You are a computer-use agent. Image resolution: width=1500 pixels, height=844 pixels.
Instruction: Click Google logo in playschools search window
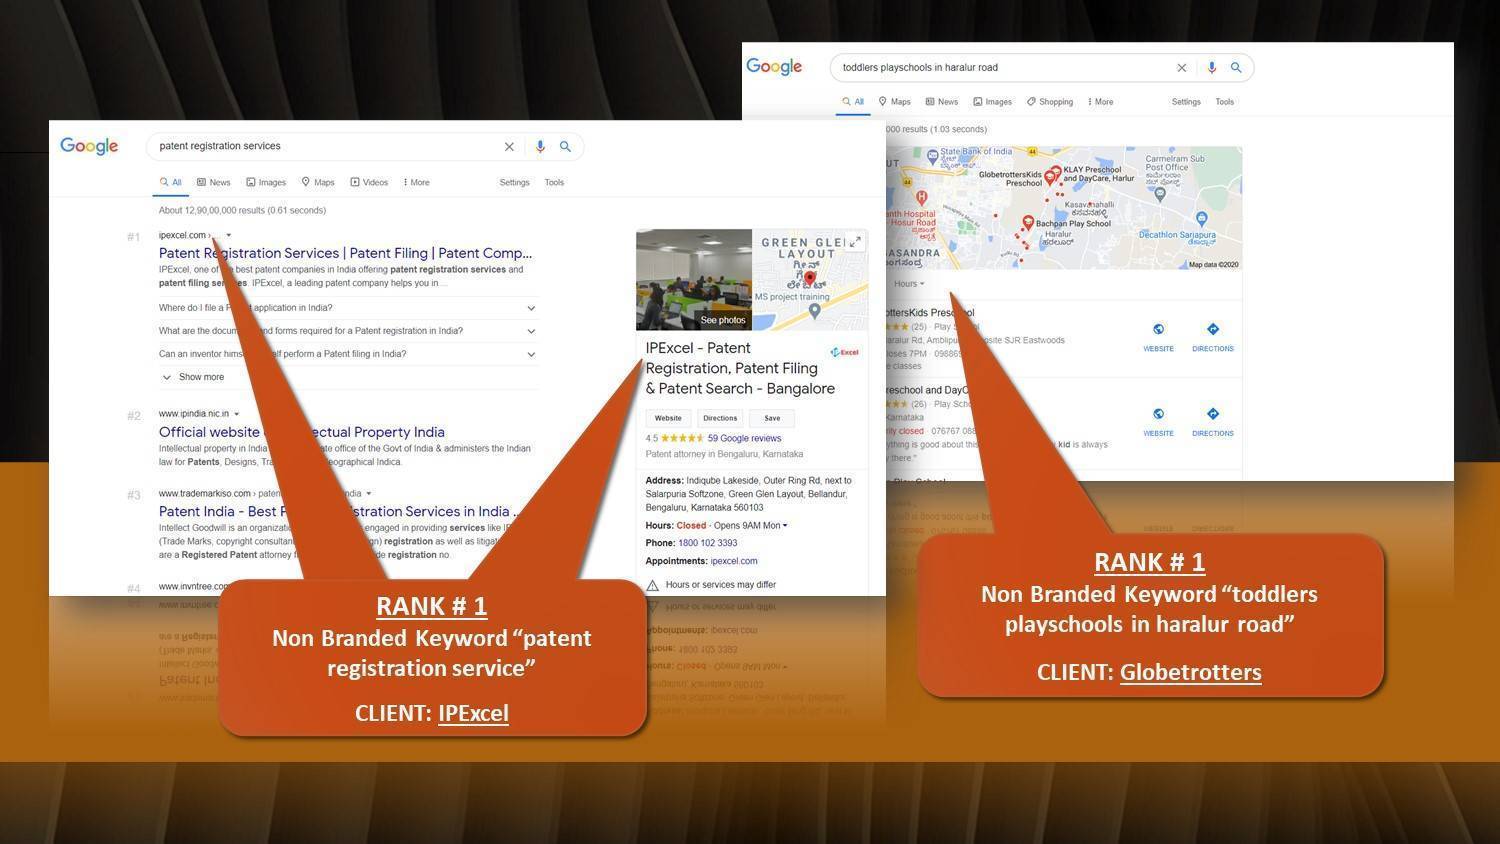click(774, 67)
